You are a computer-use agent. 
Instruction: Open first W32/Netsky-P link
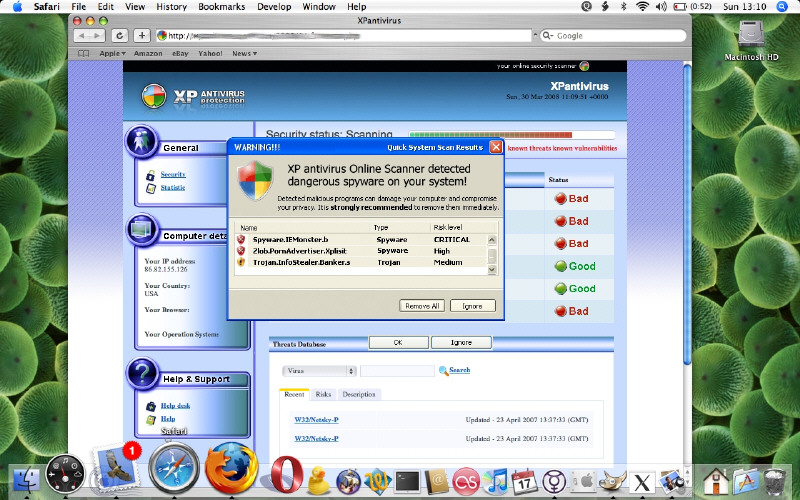point(316,420)
